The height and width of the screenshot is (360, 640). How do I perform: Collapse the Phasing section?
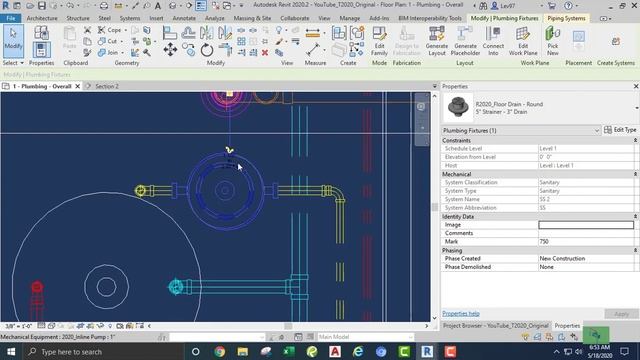pyautogui.click(x=635, y=250)
